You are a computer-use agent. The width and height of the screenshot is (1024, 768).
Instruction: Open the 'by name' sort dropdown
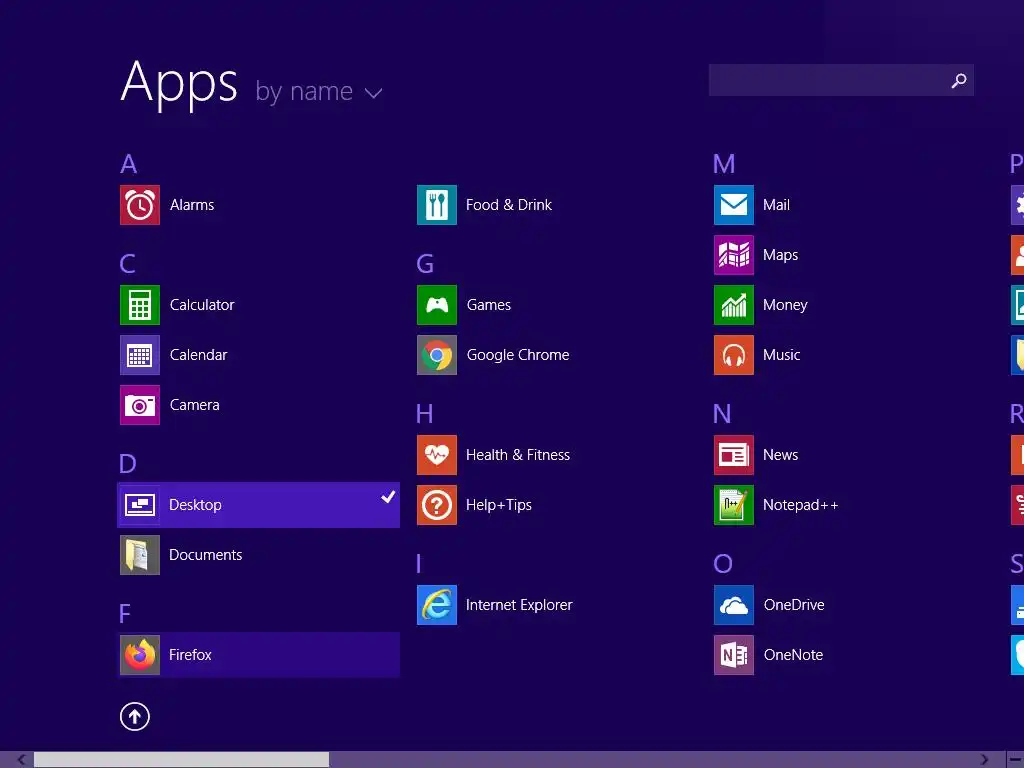click(319, 91)
